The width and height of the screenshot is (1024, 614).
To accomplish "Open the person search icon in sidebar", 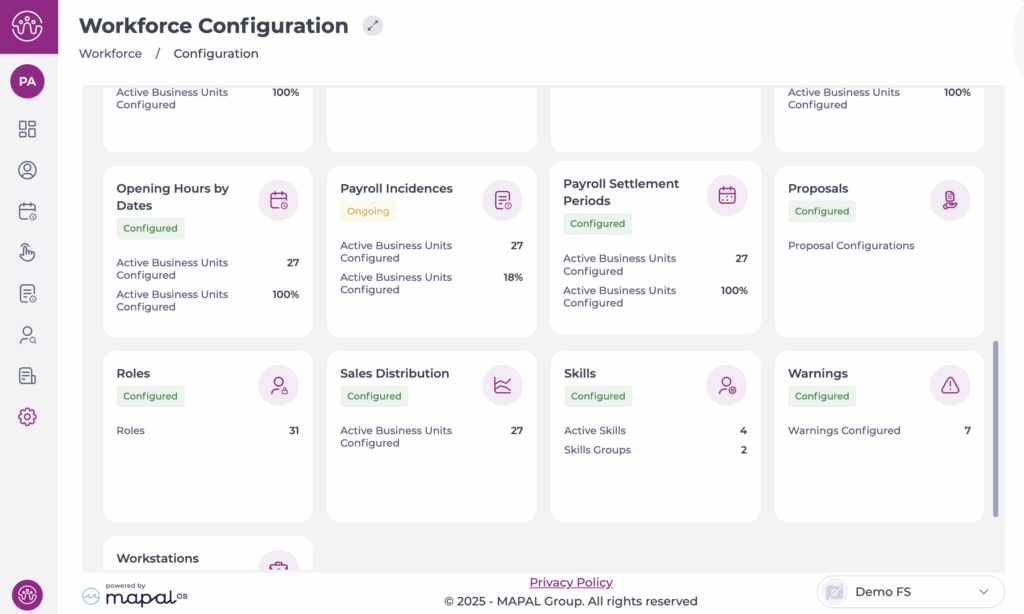I will tap(27, 335).
